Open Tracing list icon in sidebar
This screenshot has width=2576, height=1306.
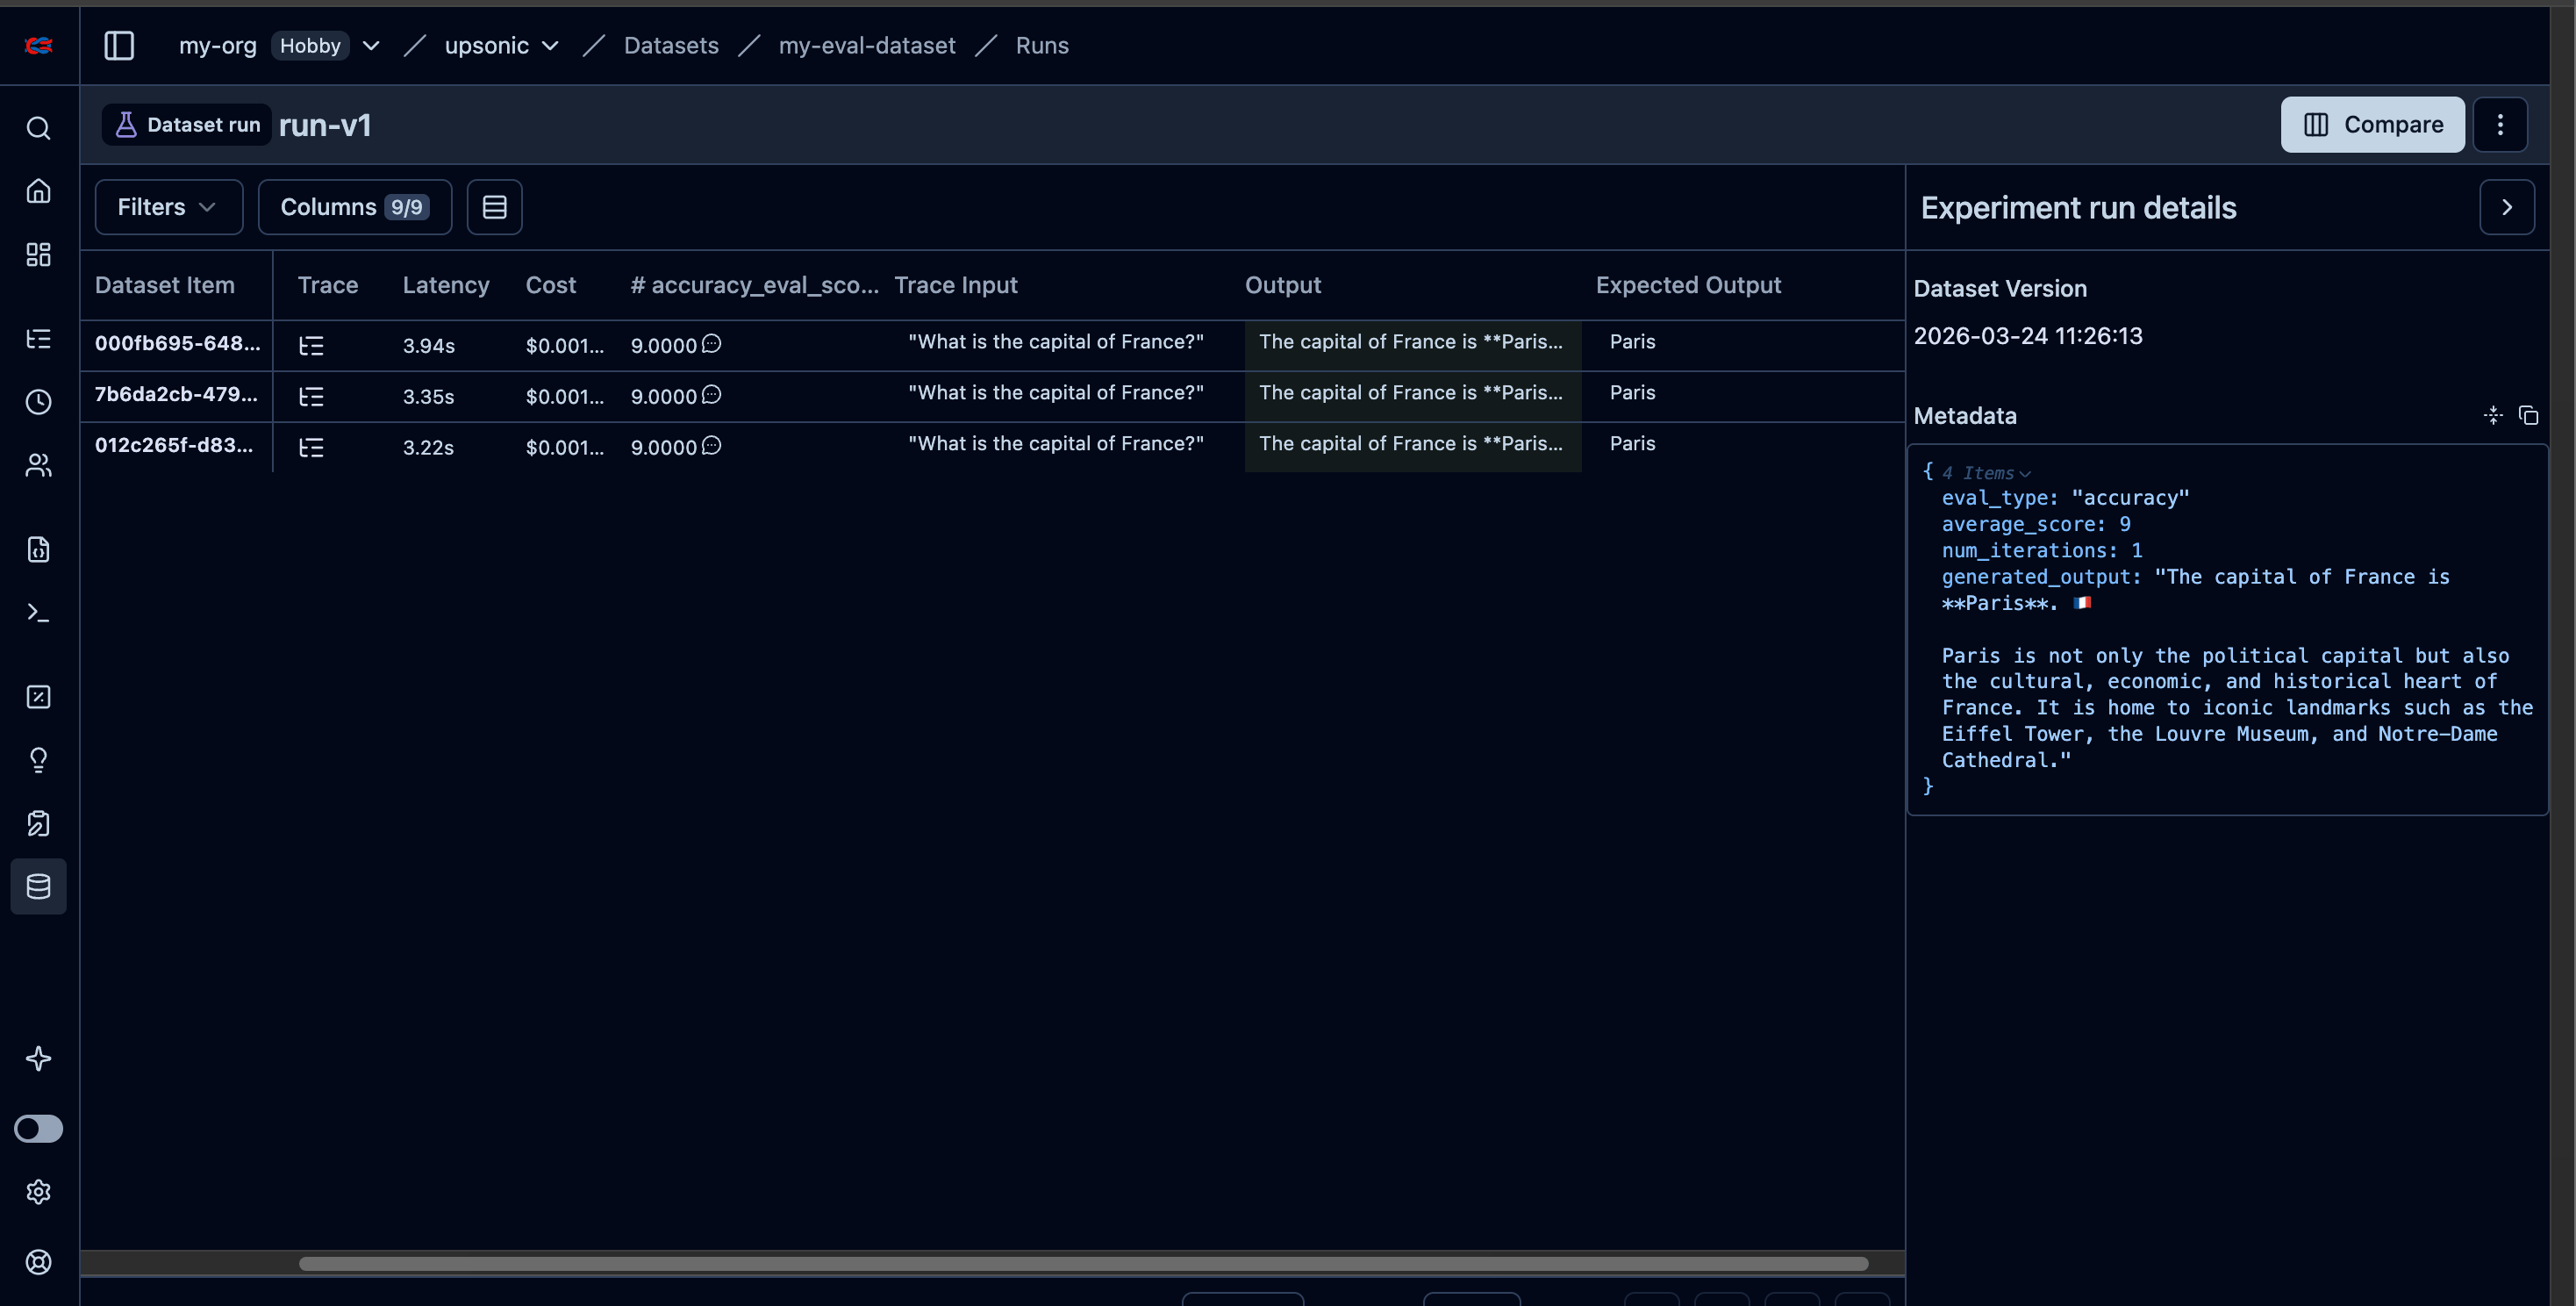coord(38,338)
